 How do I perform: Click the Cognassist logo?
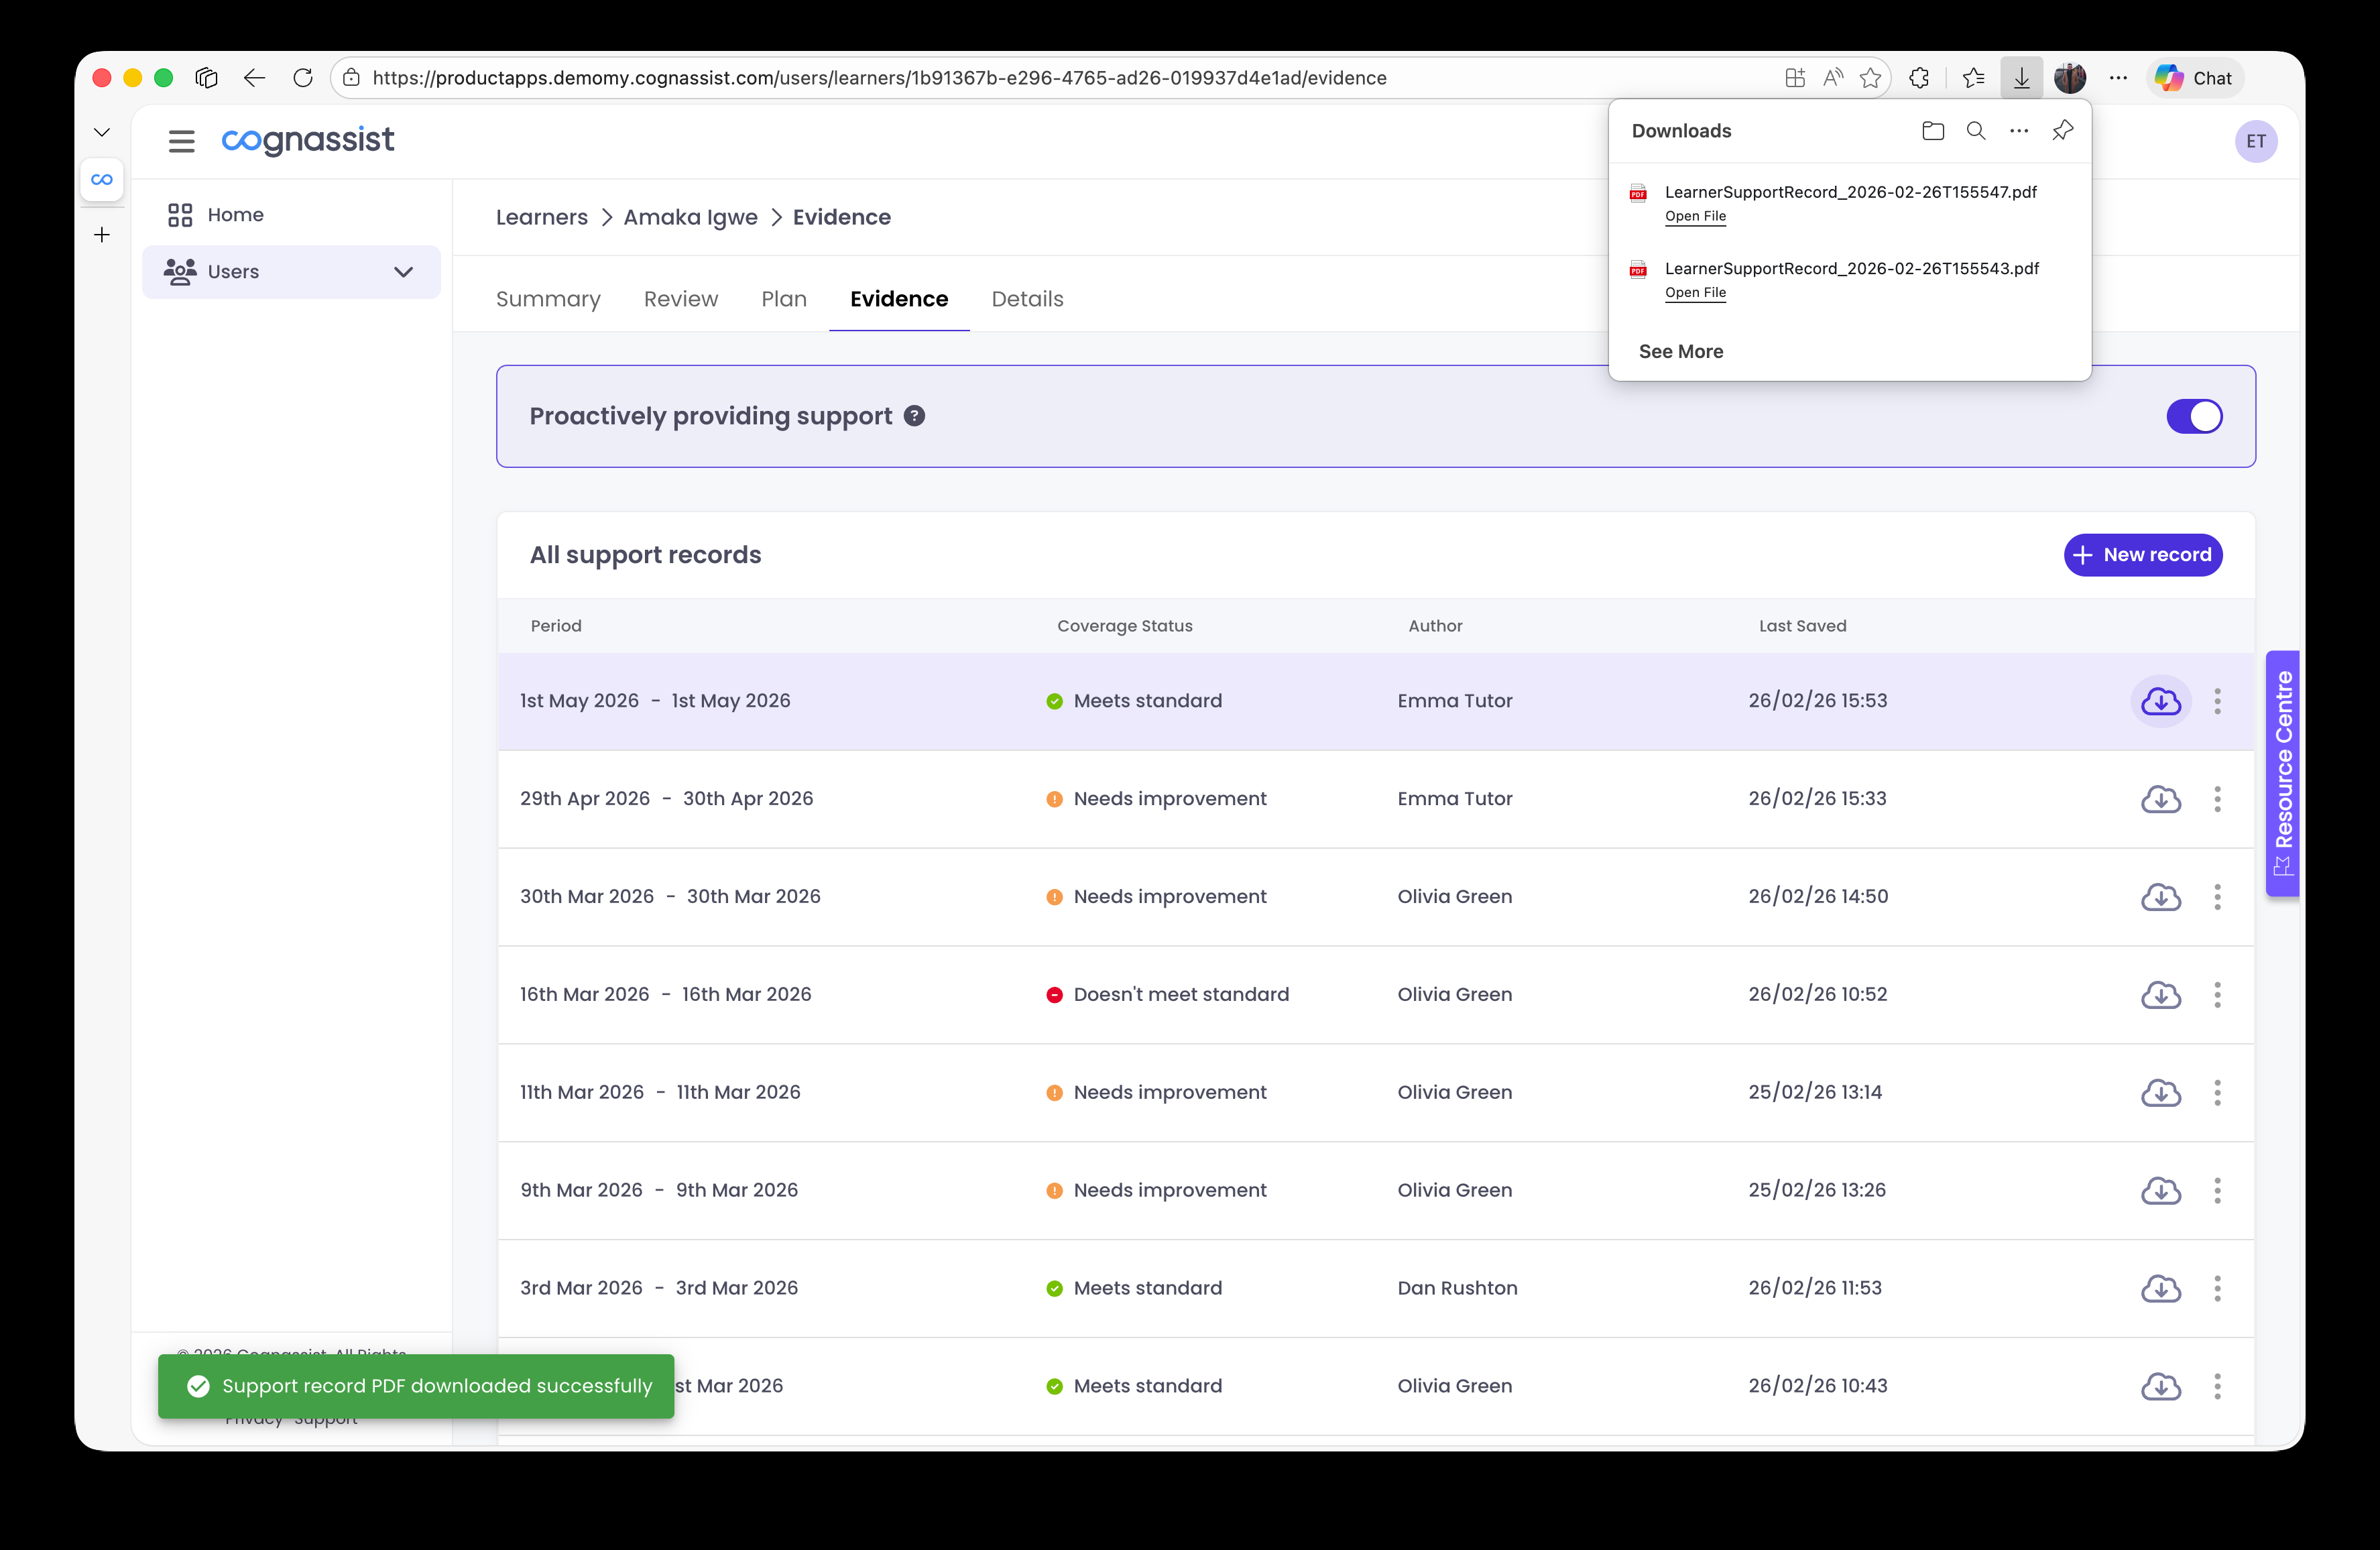pyautogui.click(x=307, y=140)
